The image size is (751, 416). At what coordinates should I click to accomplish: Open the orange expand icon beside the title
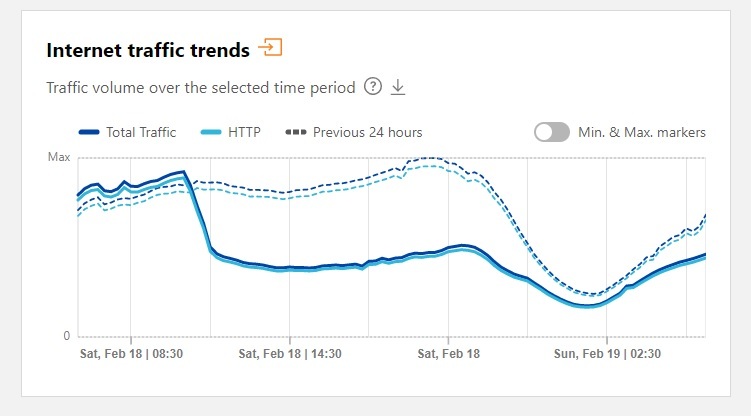(x=270, y=47)
